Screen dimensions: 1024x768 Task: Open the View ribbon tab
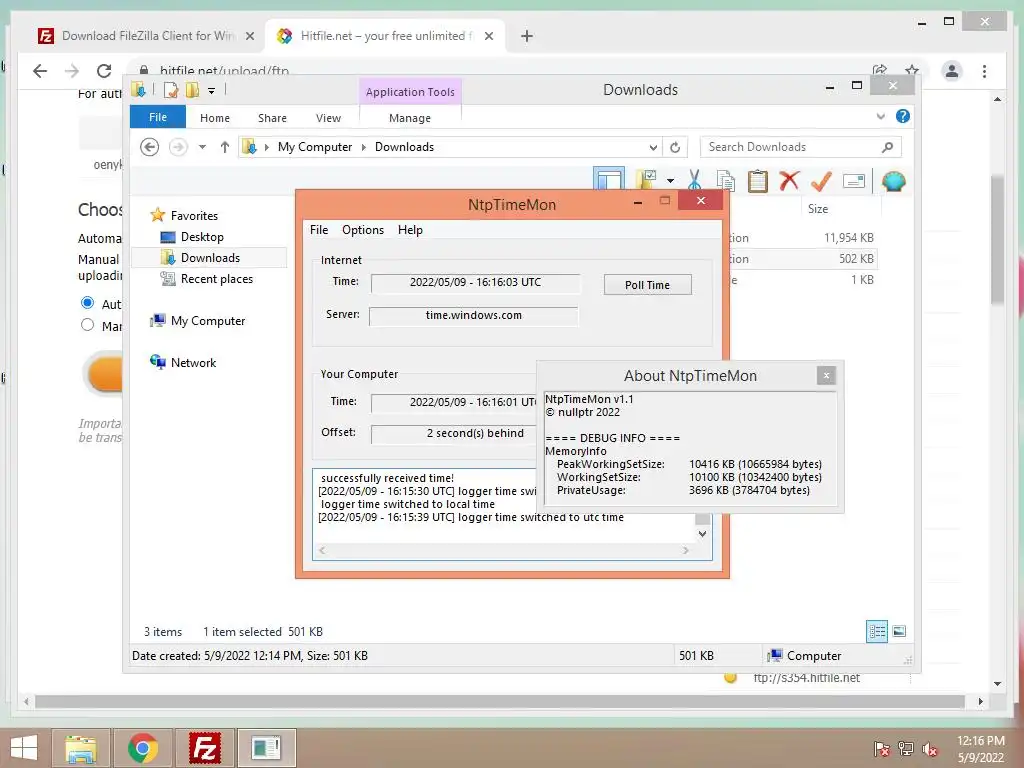tap(328, 118)
